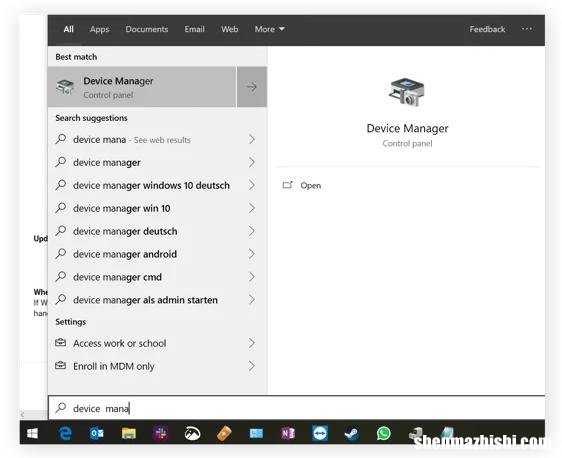Viewport: 562px width, 458px height.
Task: Switch to the Web search tab
Action: (229, 29)
